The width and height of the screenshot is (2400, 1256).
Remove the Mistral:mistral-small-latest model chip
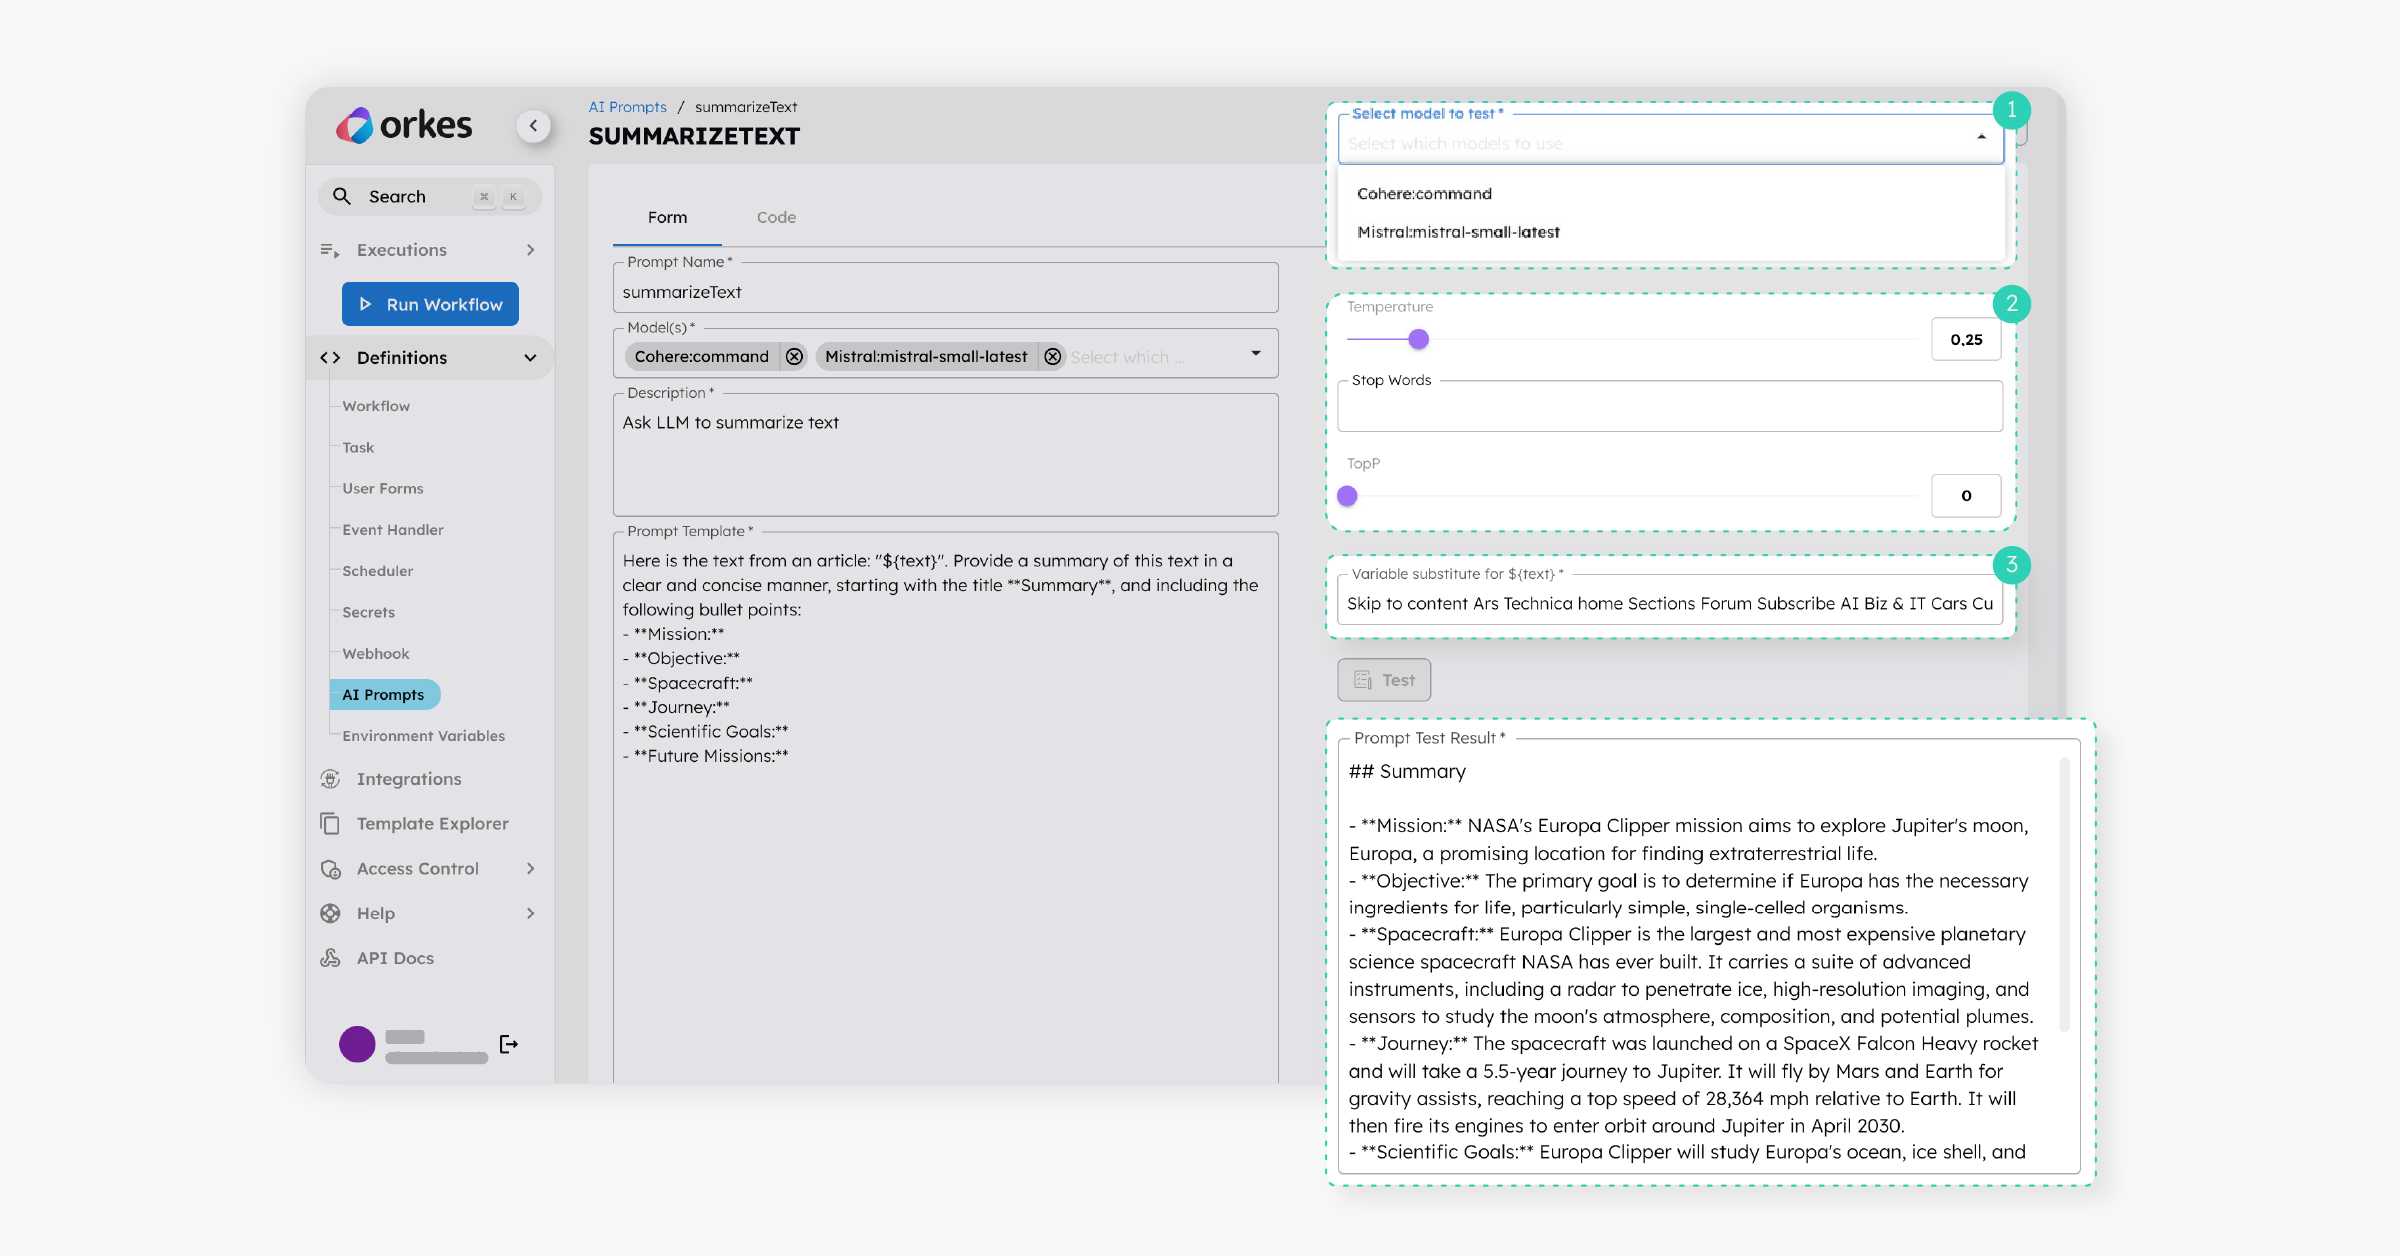1052,357
